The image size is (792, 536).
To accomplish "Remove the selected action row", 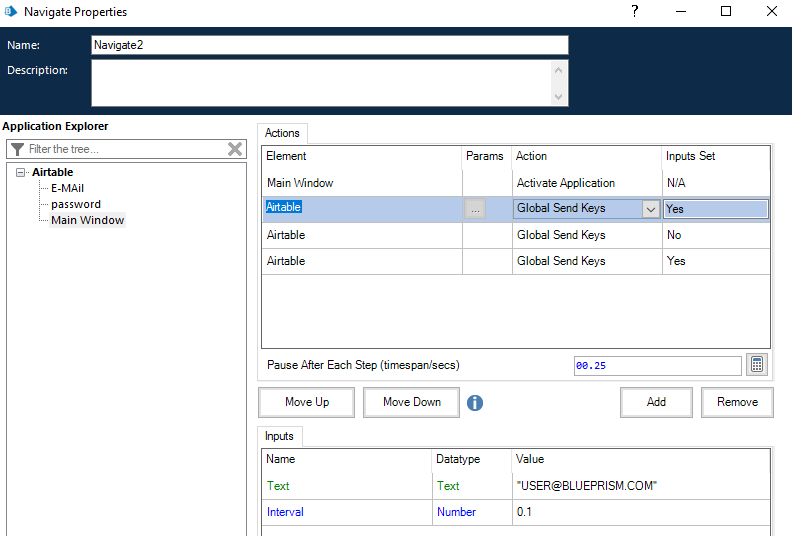I will pyautogui.click(x=737, y=402).
